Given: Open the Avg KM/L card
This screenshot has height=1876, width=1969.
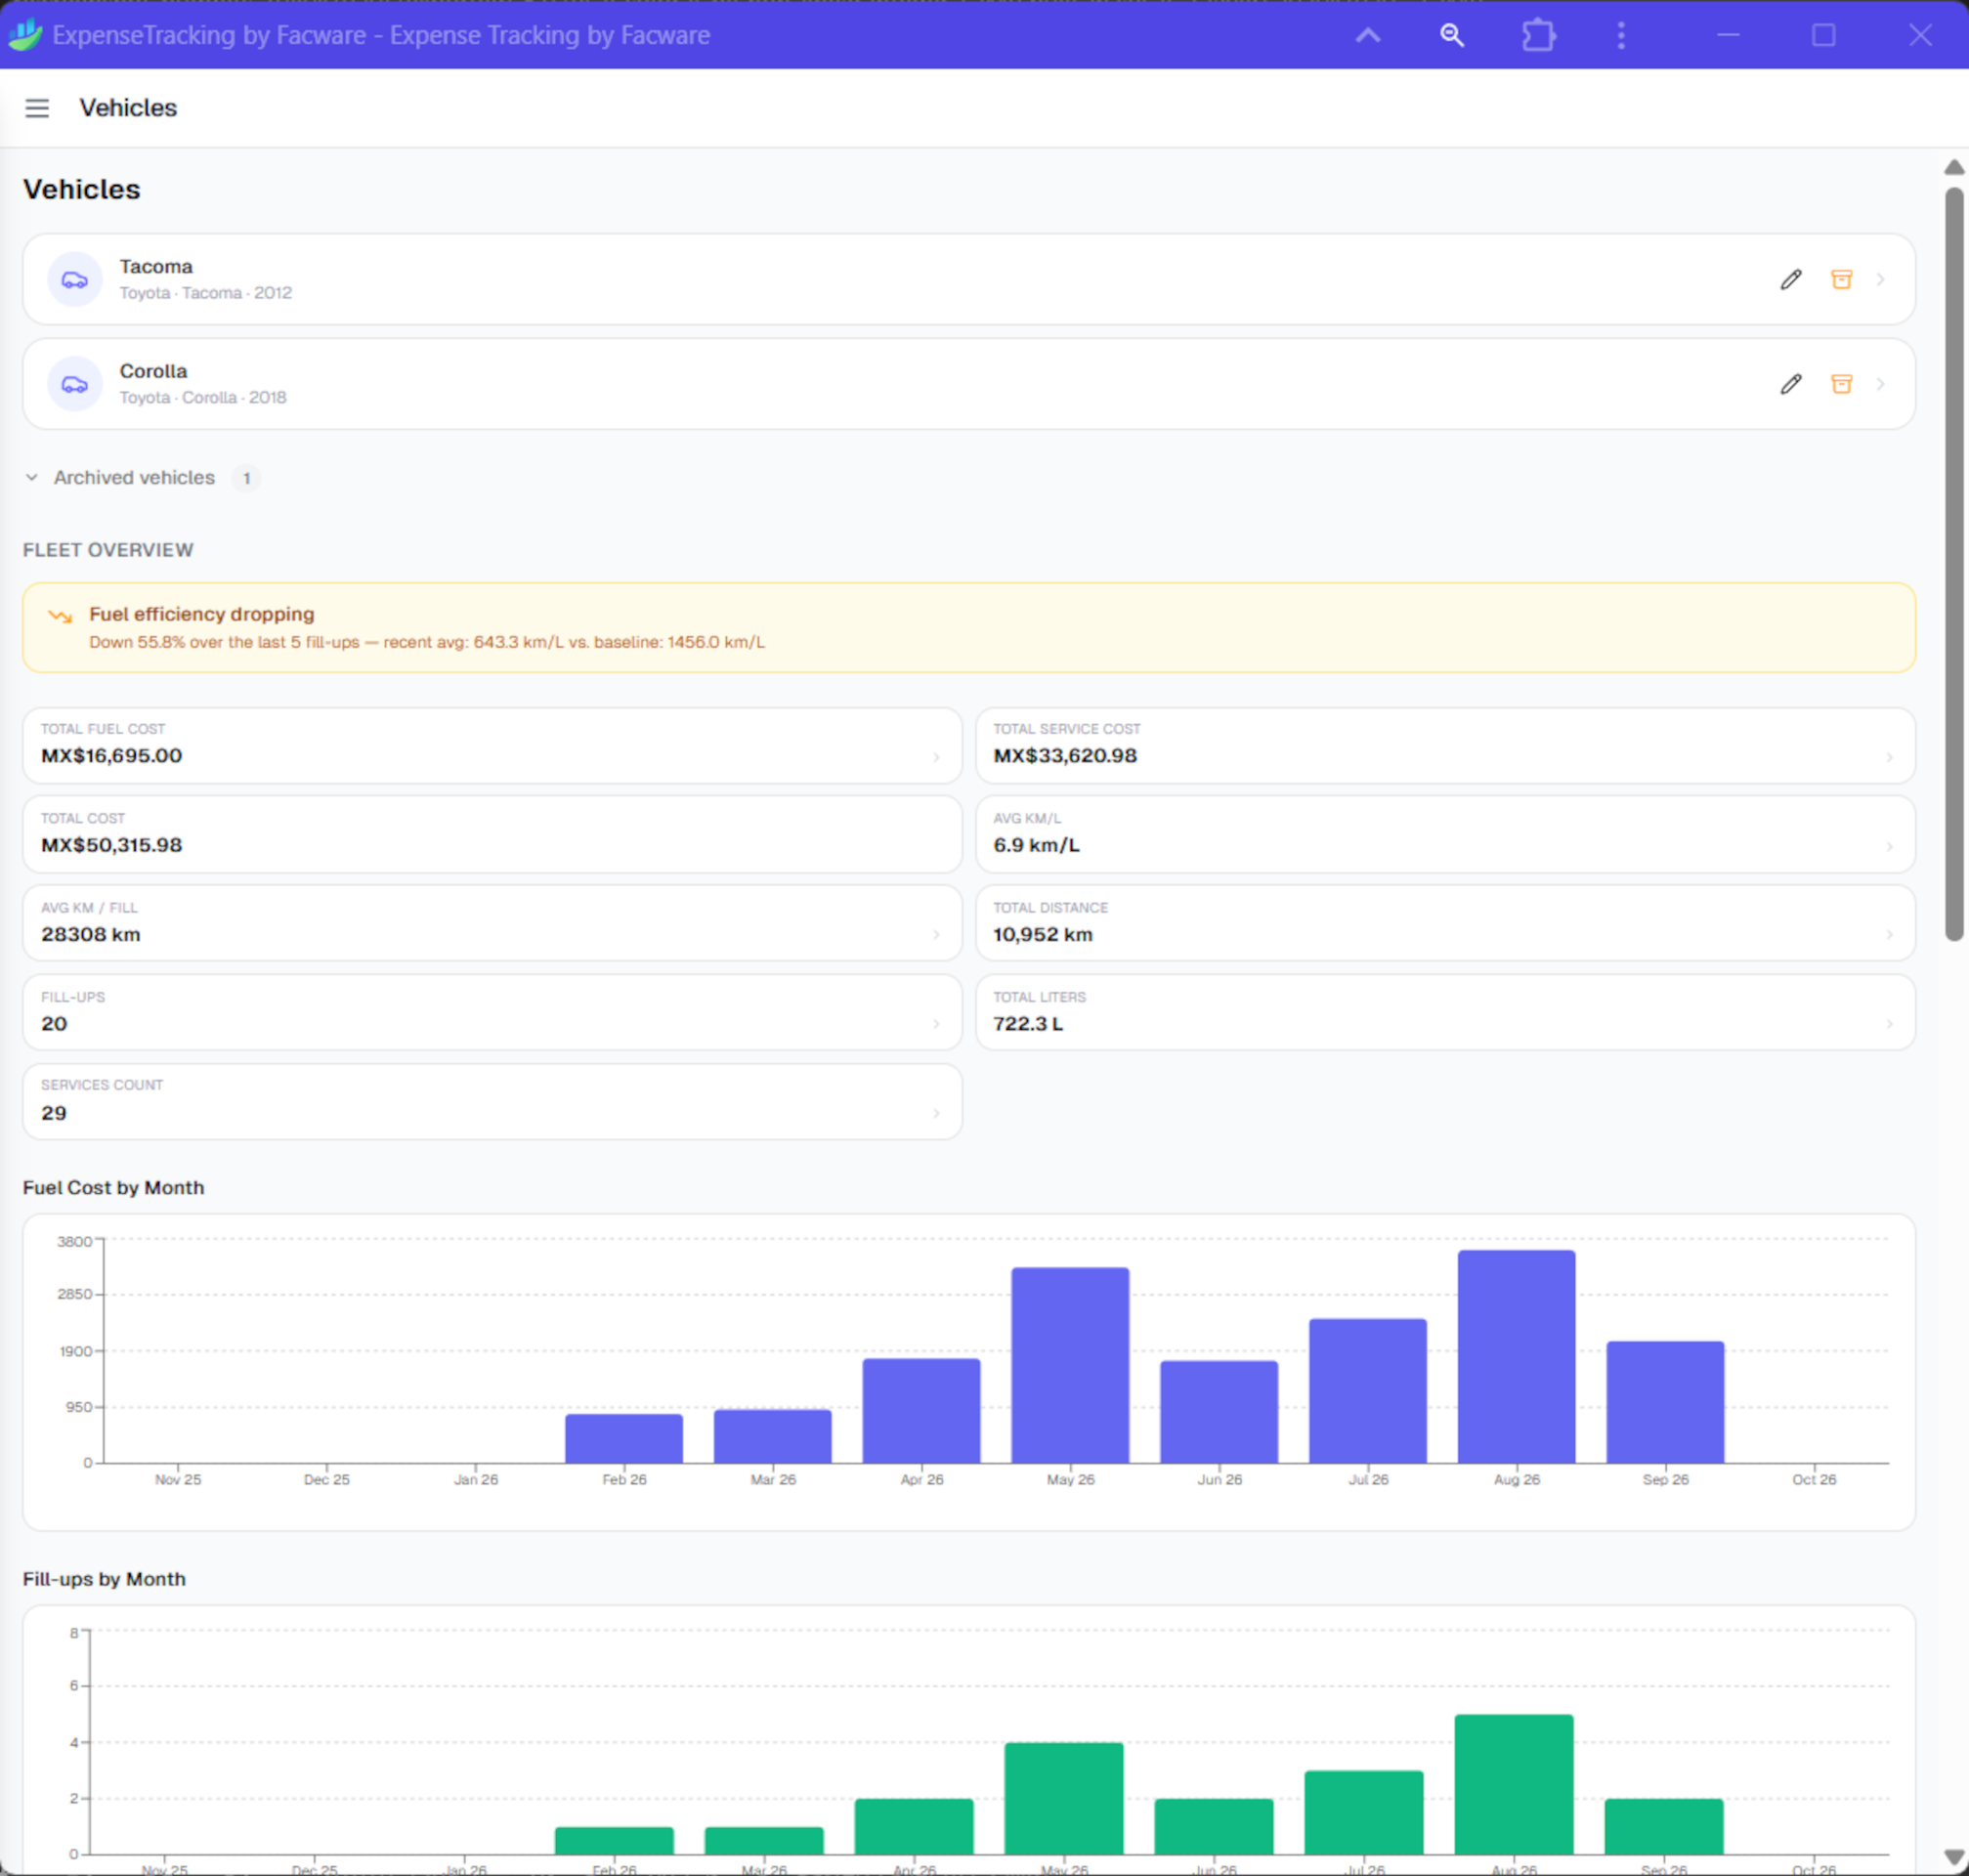Looking at the screenshot, I should [1445, 834].
